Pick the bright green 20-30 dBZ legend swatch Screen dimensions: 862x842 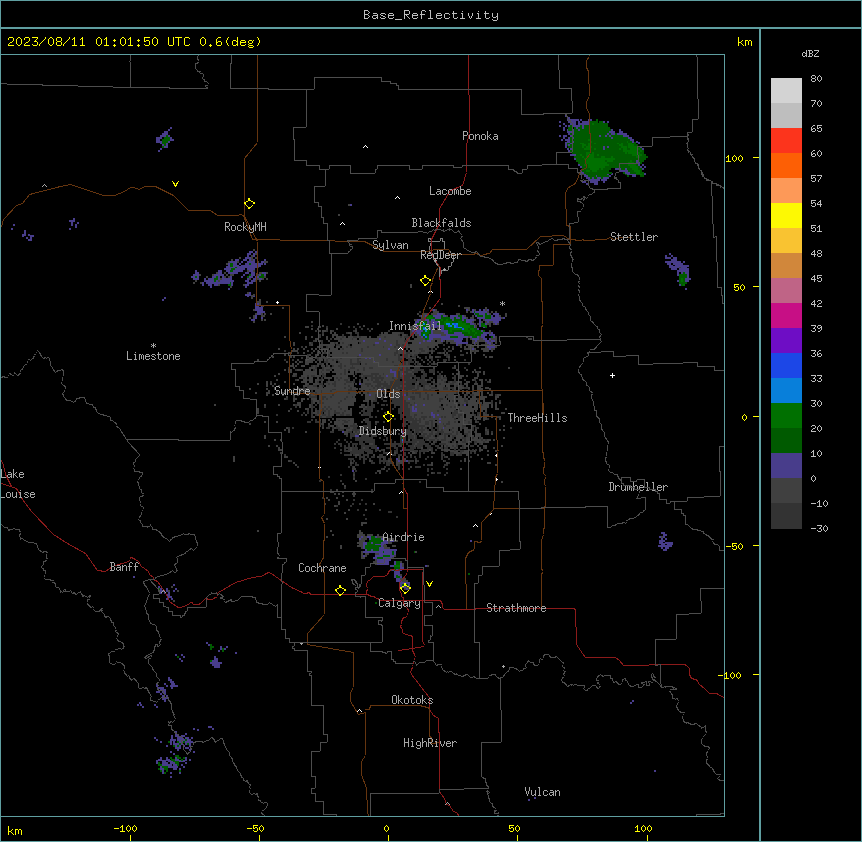786,416
